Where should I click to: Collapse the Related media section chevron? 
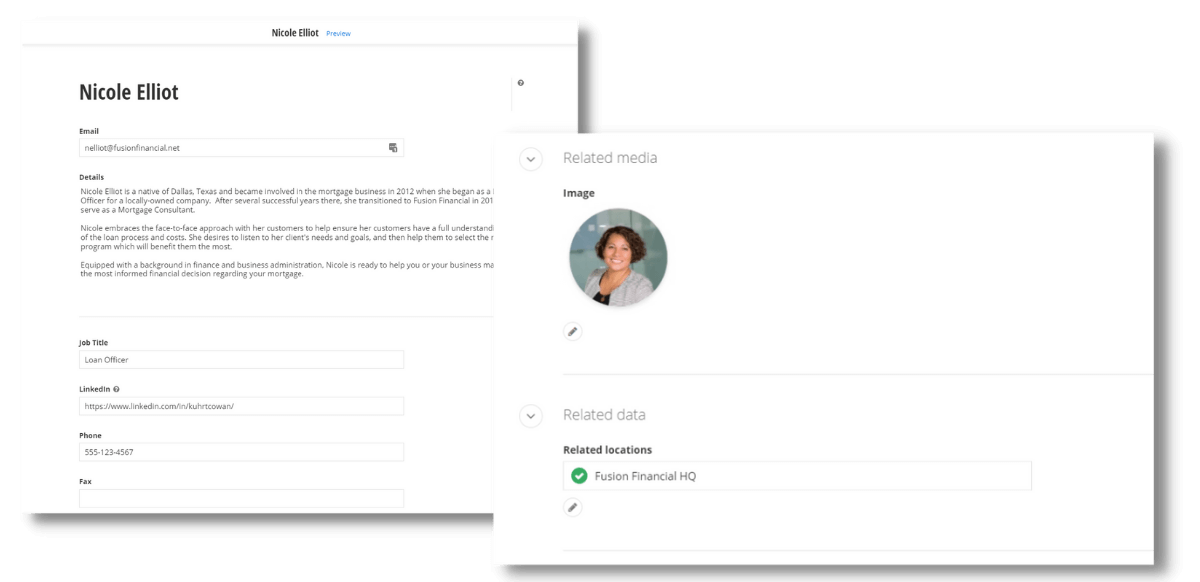531,159
